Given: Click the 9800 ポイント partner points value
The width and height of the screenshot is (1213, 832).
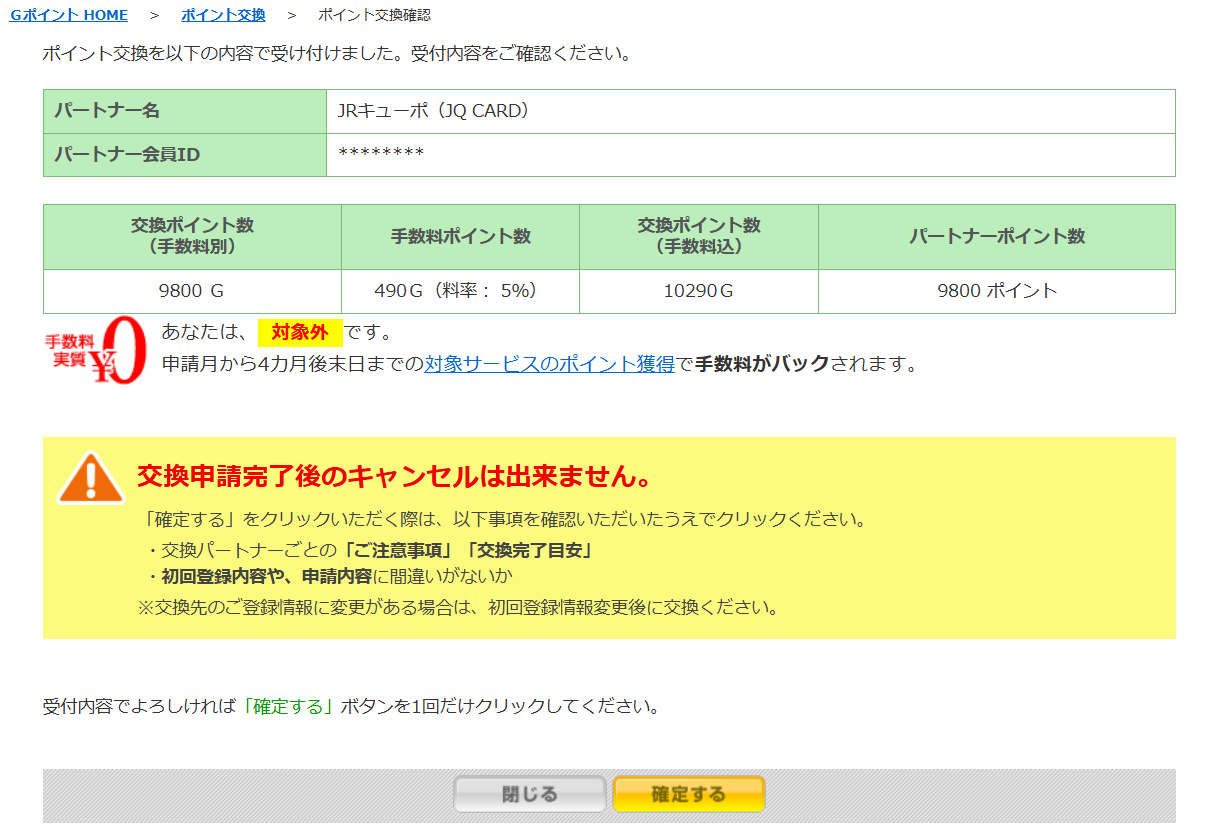Looking at the screenshot, I should (x=996, y=291).
